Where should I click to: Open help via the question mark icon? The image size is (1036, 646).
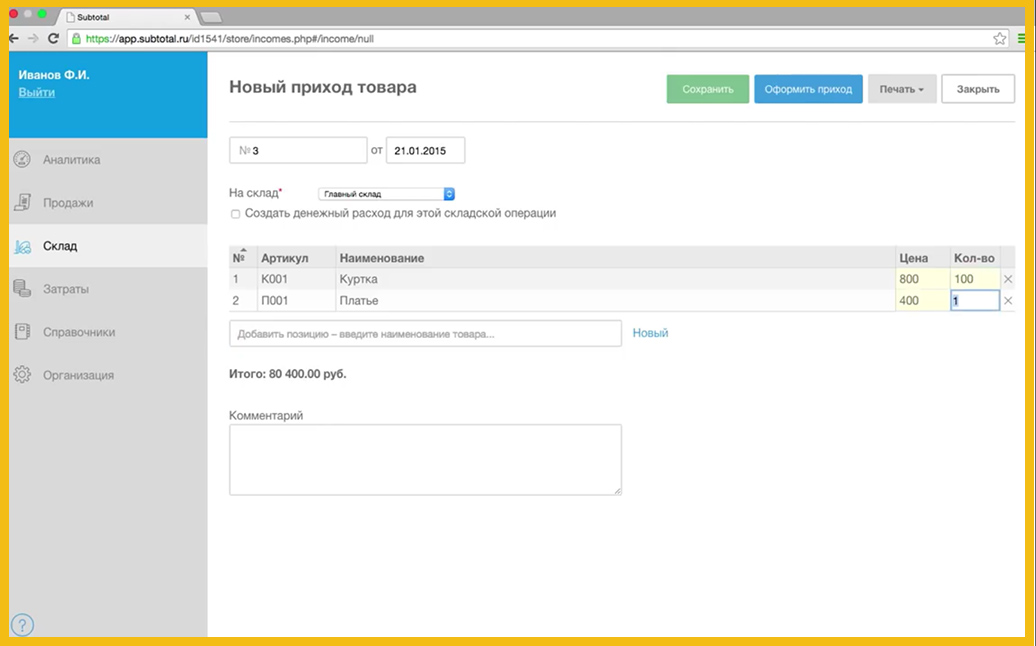tap(22, 626)
